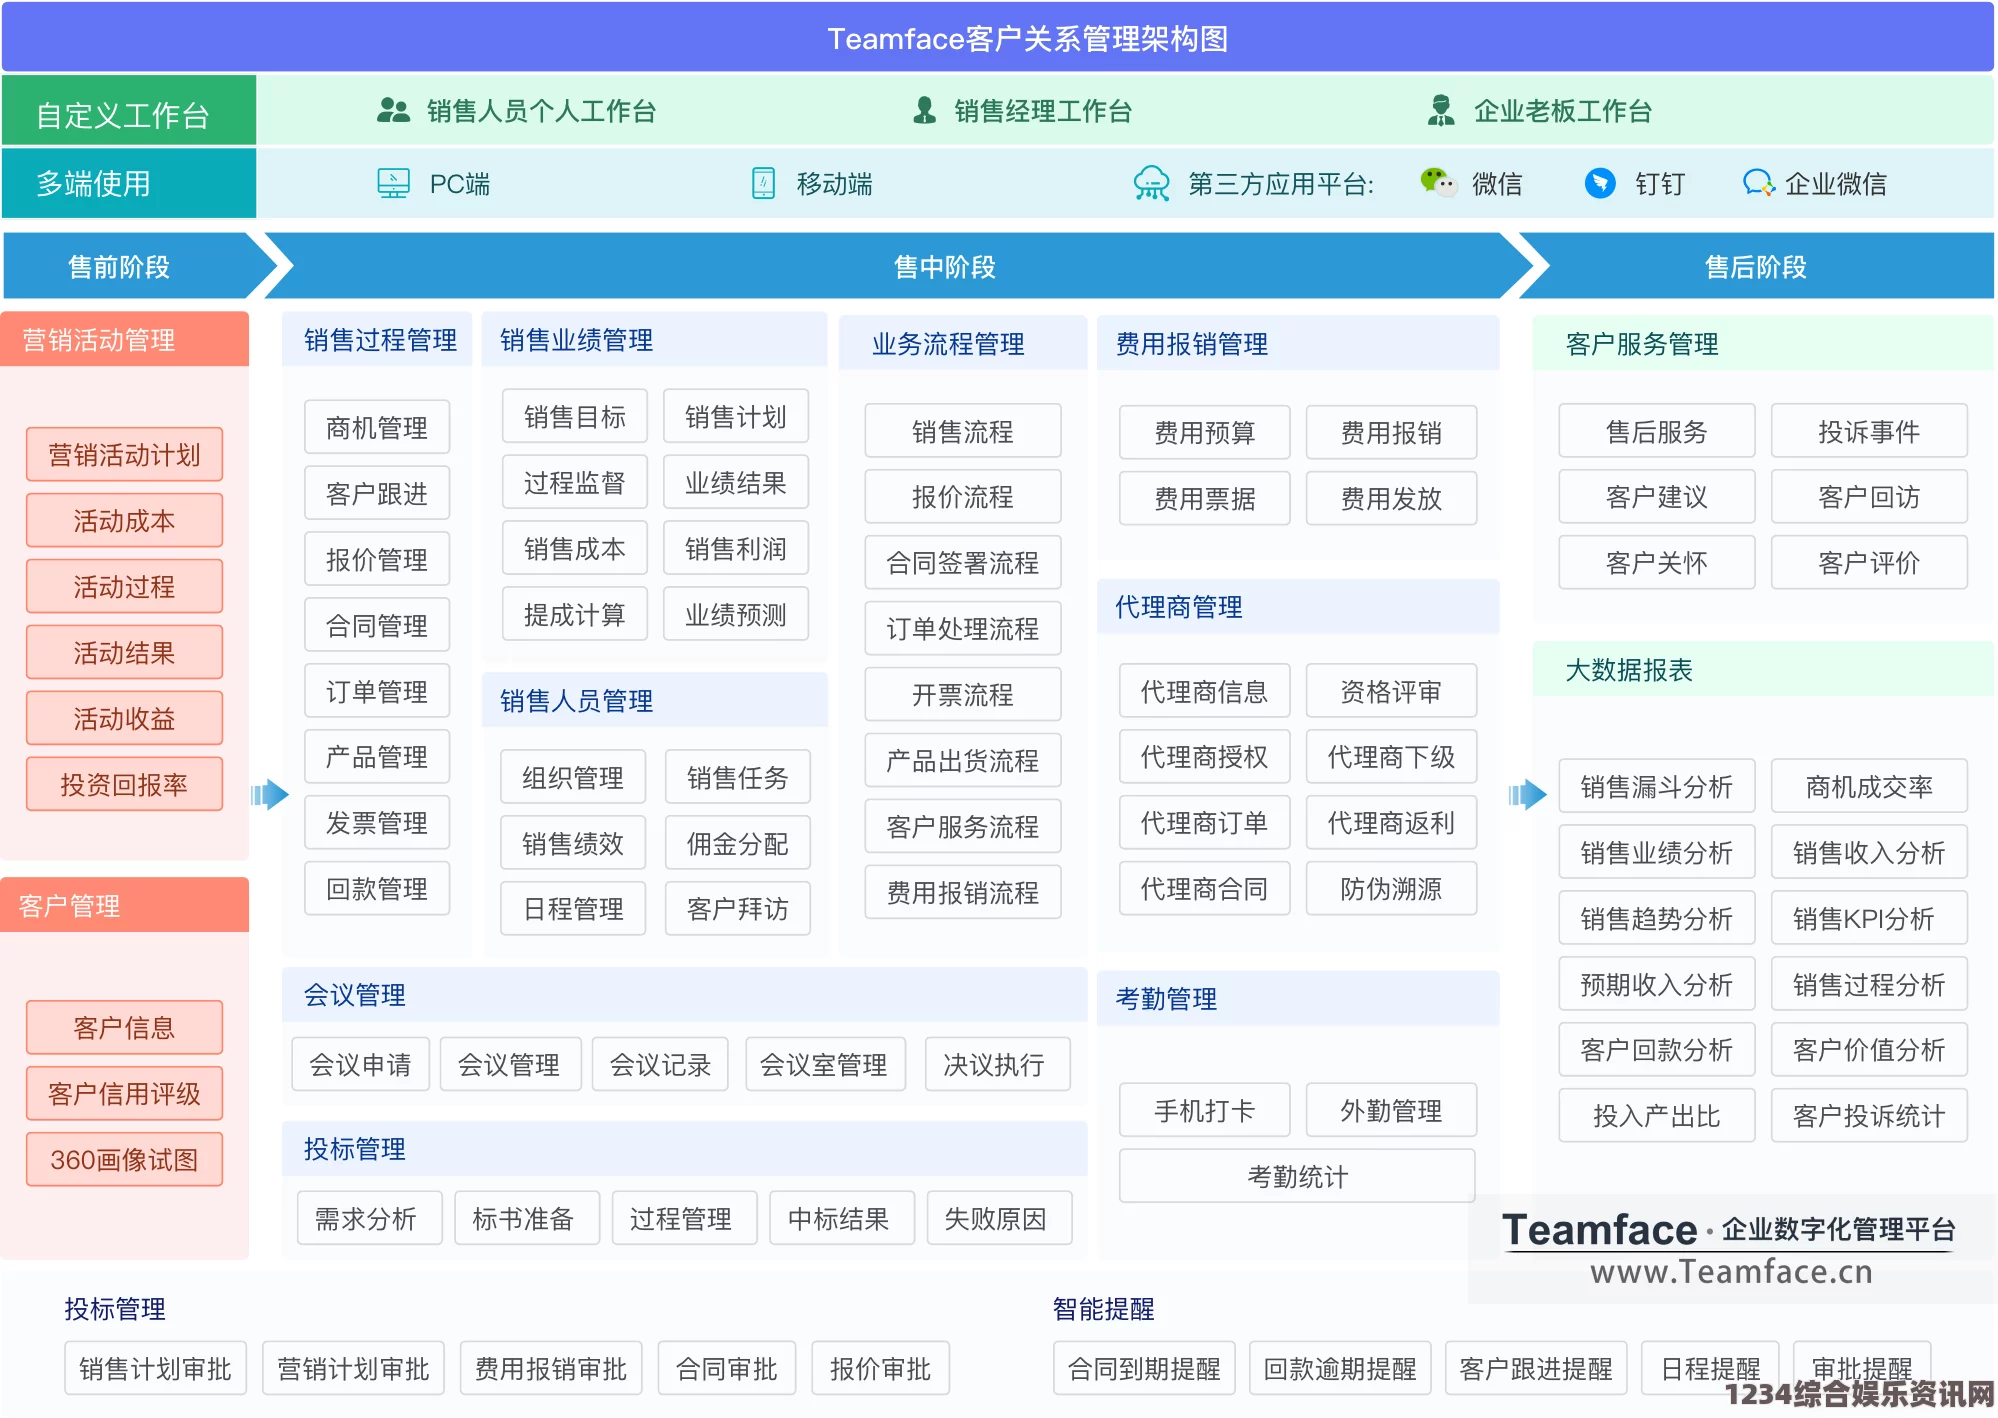The image size is (1998, 1418).
Task: Click the sales manager workbench person icon
Action: pyautogui.click(x=925, y=110)
